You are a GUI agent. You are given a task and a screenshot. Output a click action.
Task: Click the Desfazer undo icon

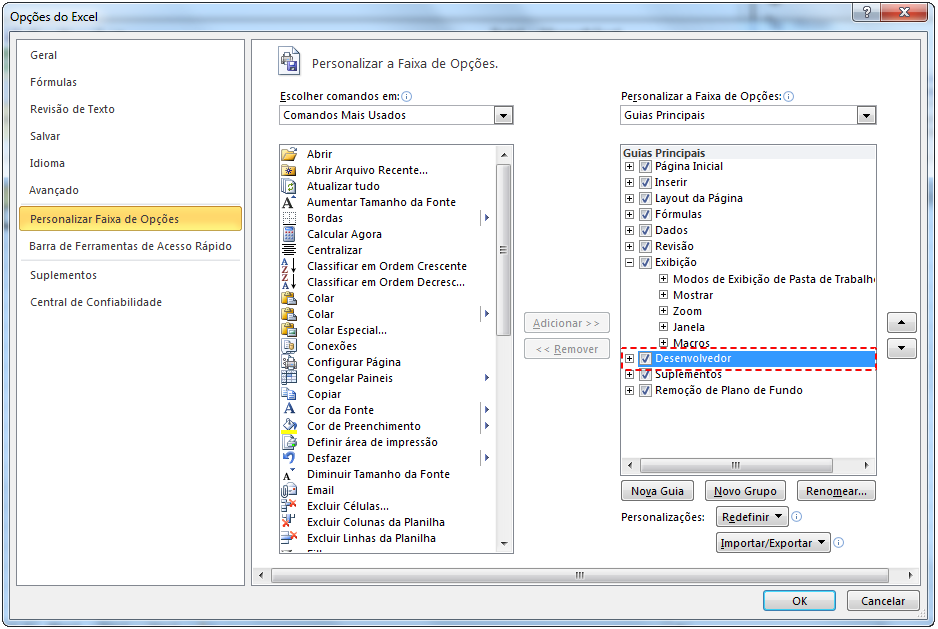pos(288,458)
